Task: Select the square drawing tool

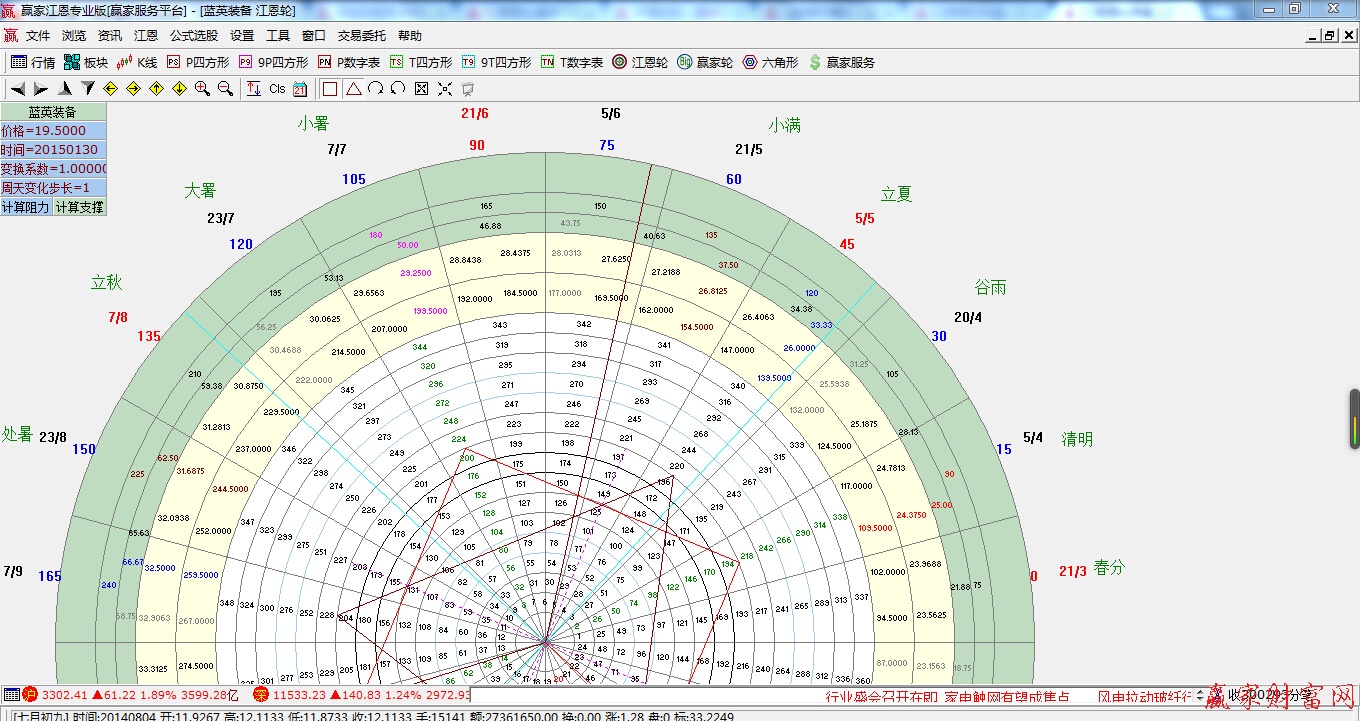Action: (330, 89)
